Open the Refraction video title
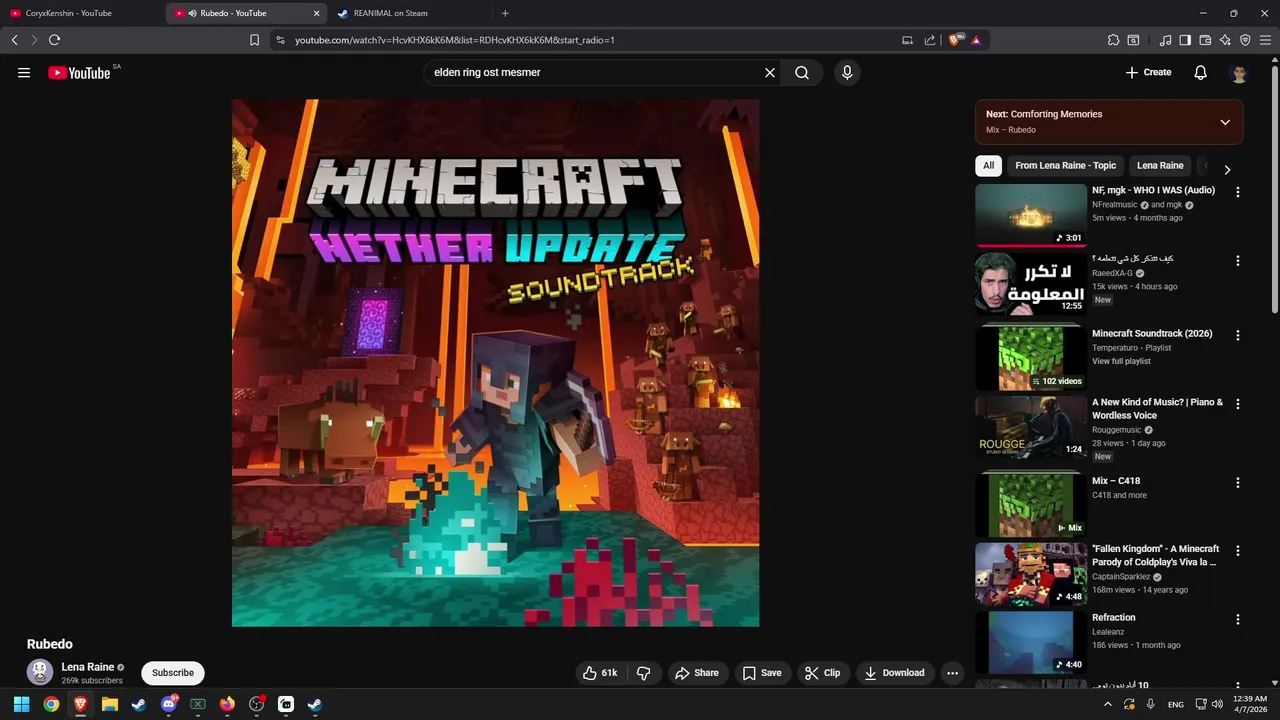Screen dimensions: 1280x720 coord(1113,618)
